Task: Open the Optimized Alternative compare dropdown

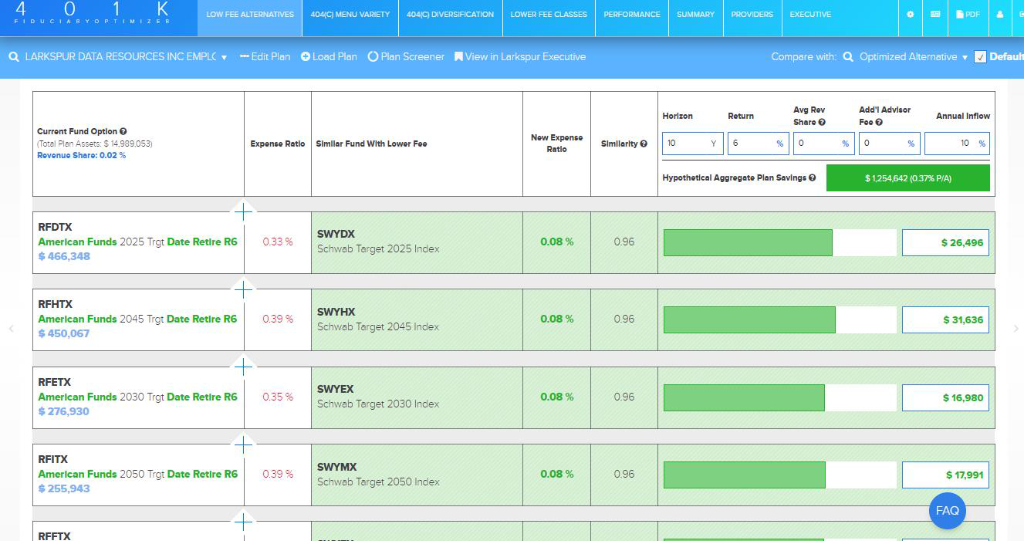Action: tap(965, 57)
